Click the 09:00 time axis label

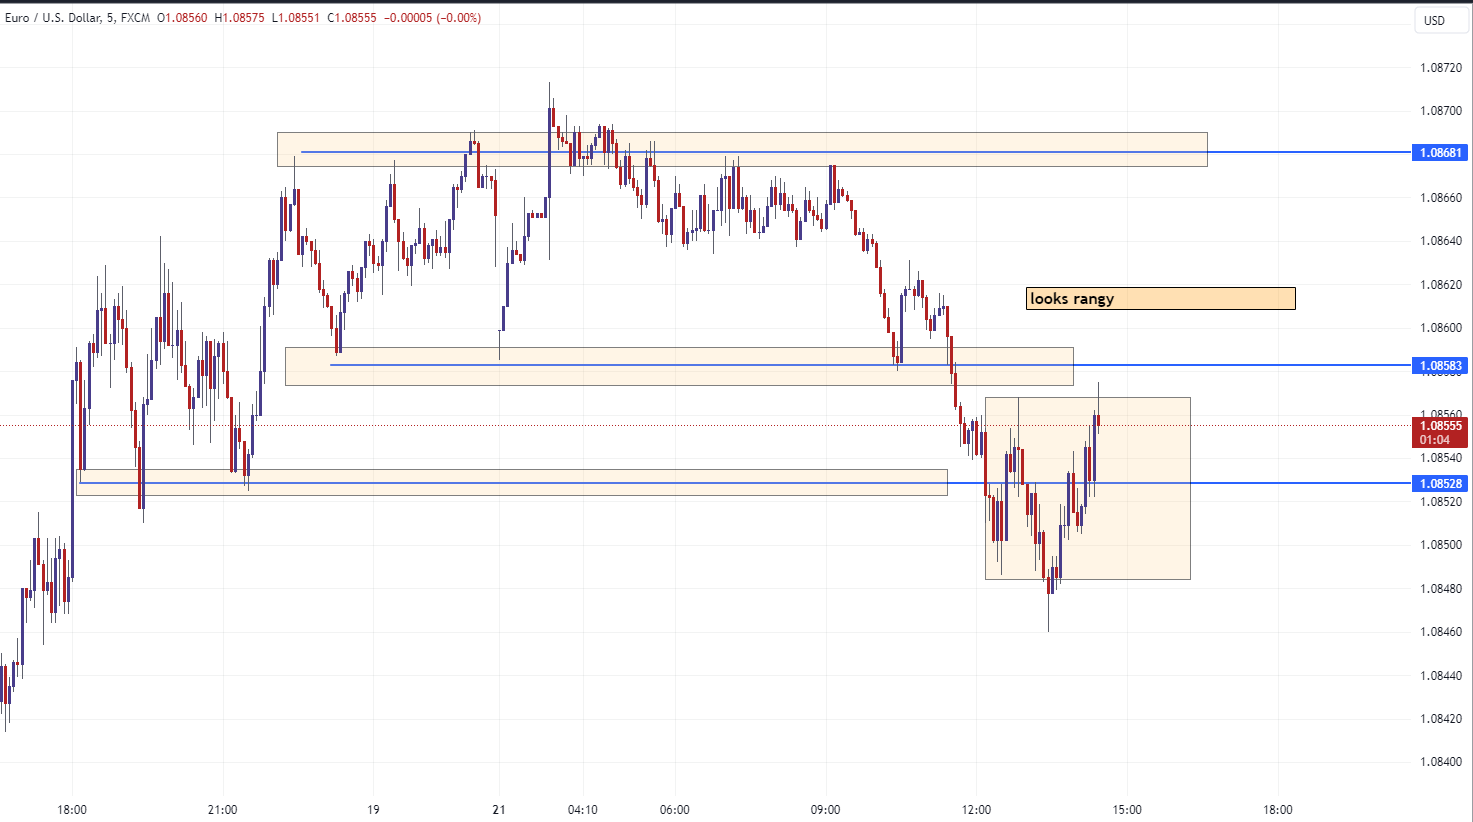825,809
